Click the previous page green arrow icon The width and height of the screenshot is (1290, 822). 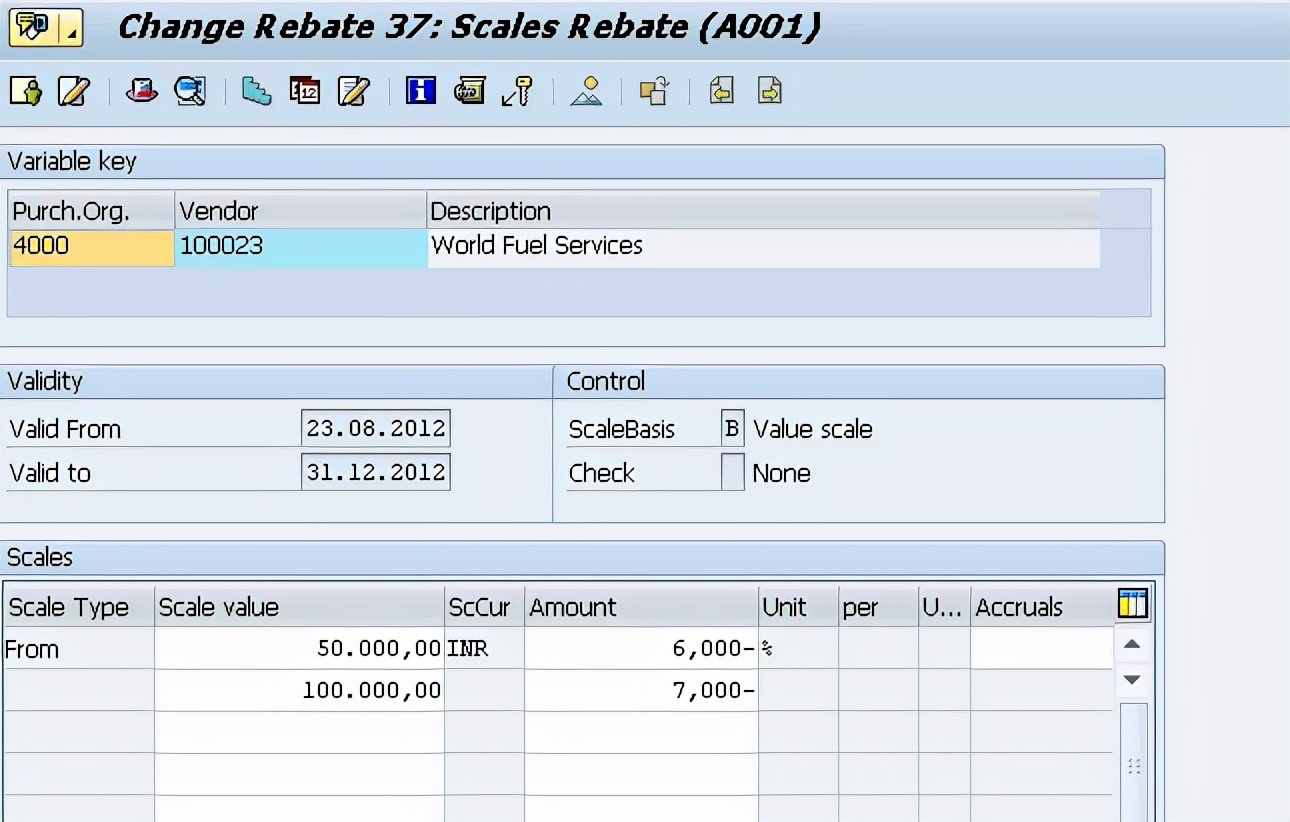[x=721, y=92]
